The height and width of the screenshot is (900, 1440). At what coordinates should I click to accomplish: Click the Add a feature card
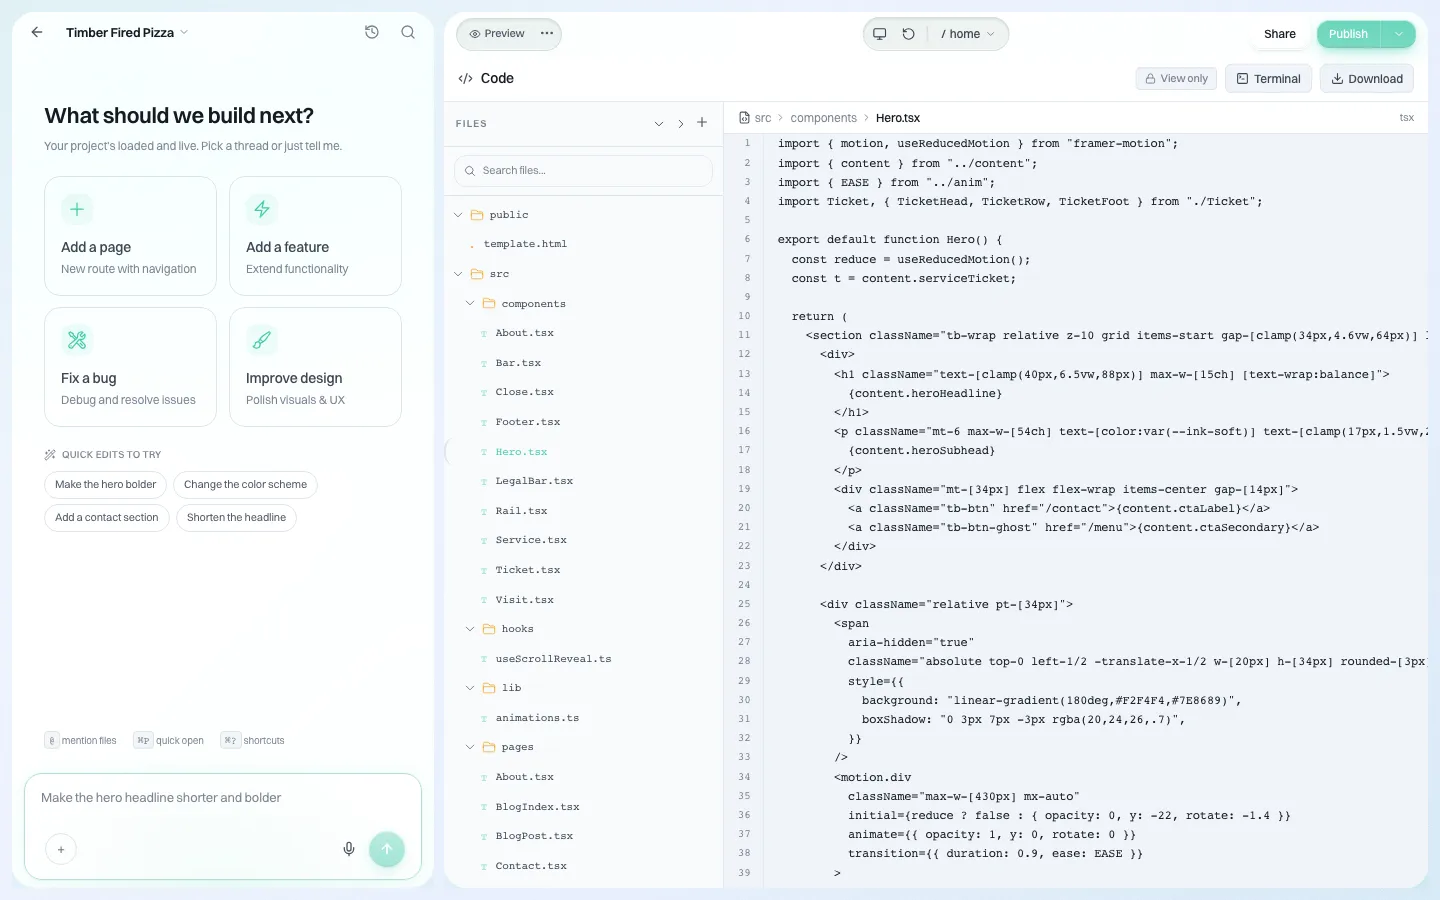click(x=315, y=236)
